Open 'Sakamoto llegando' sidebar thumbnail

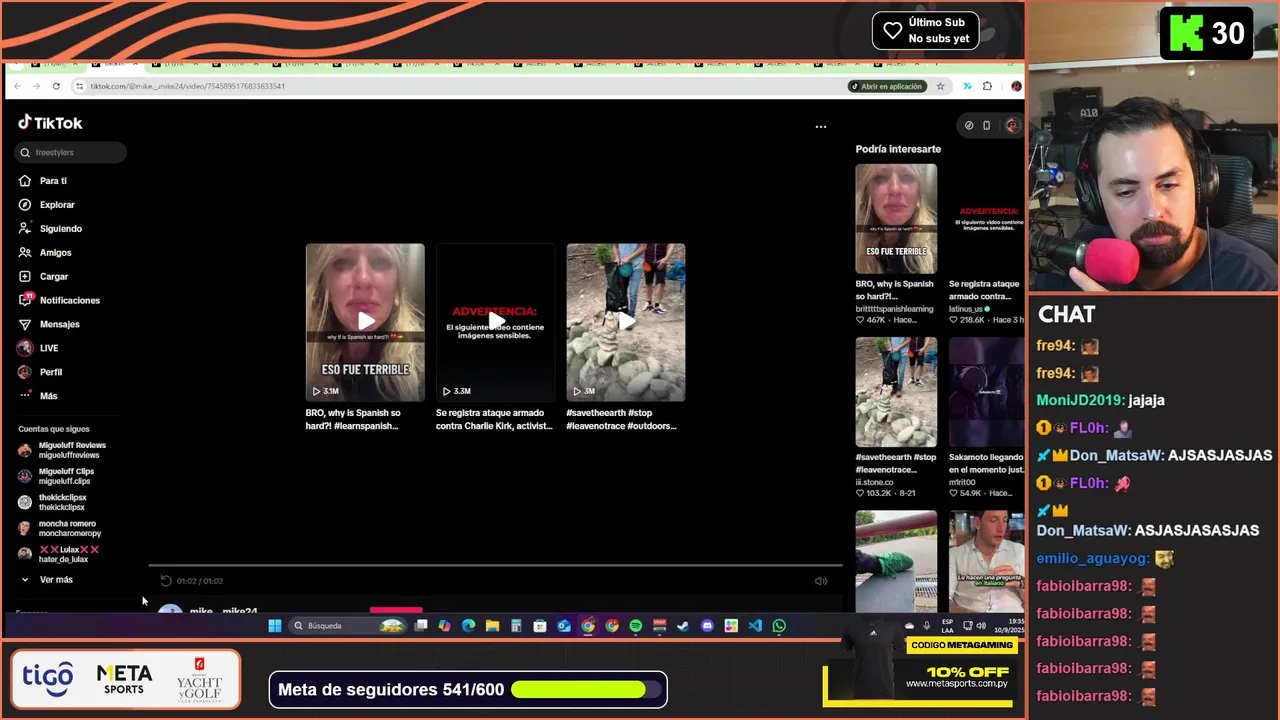point(986,392)
